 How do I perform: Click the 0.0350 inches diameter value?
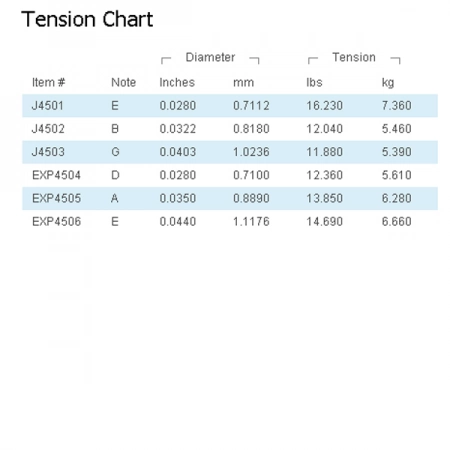pos(178,198)
